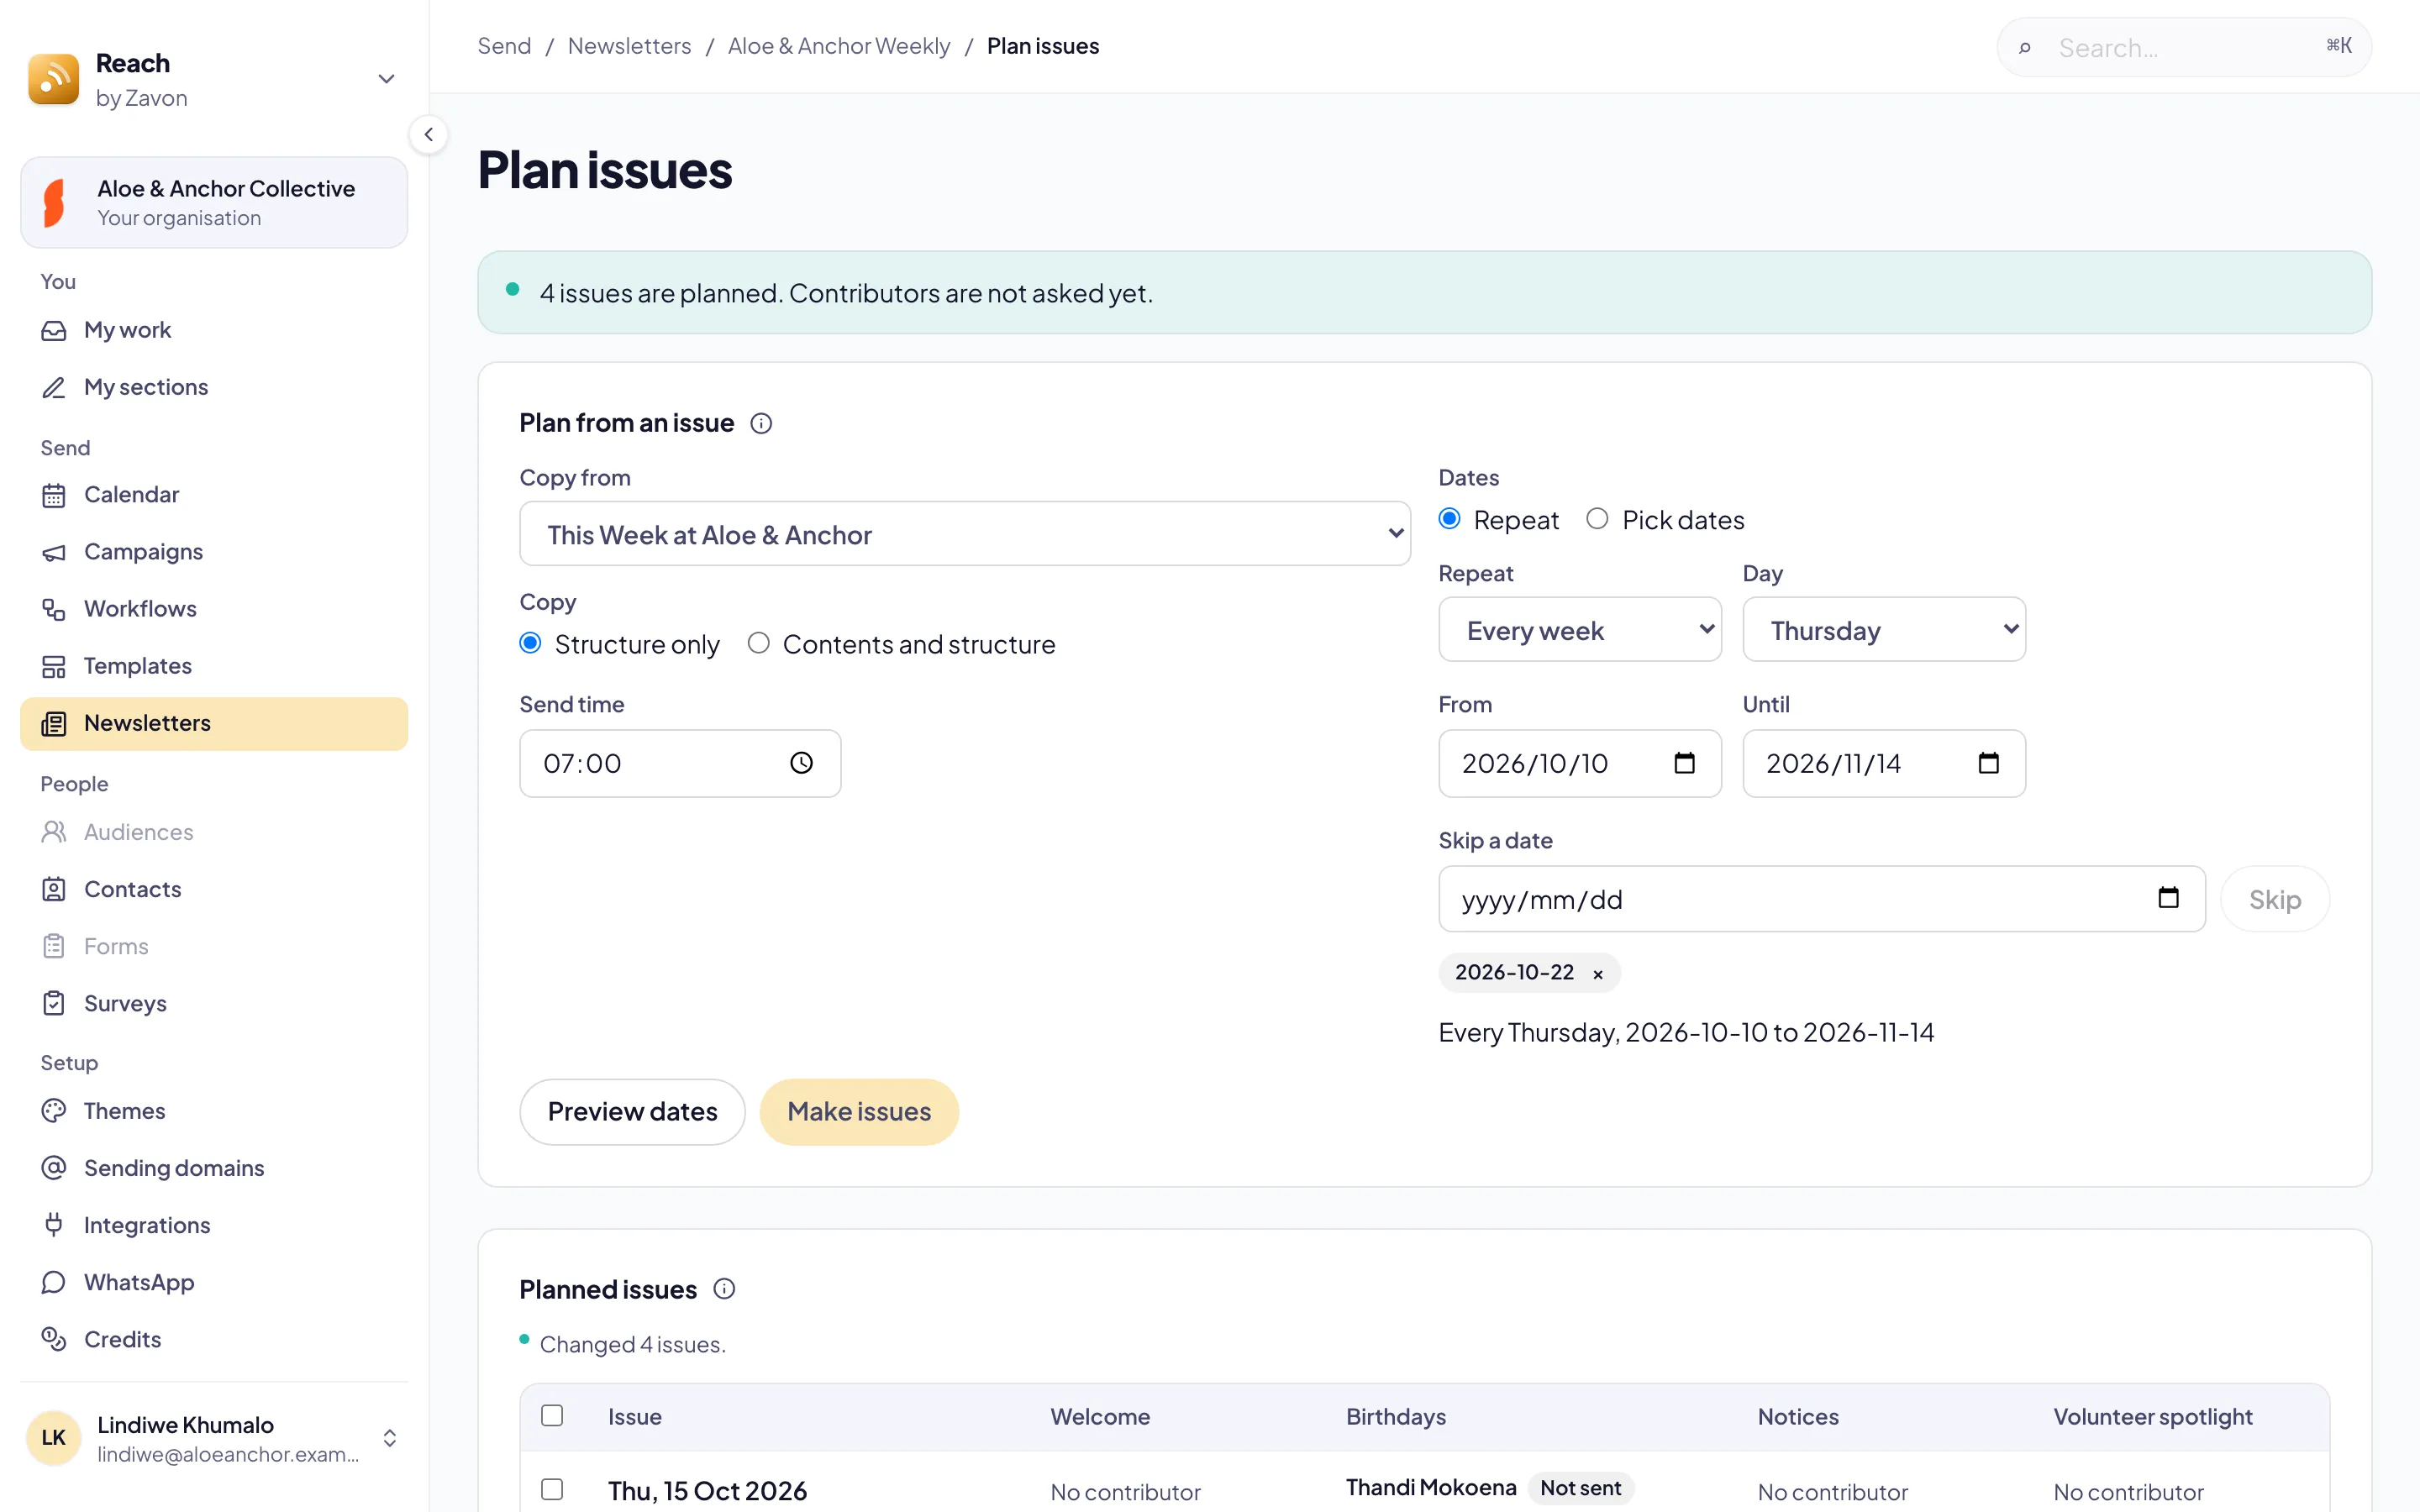Screen dimensions: 2420x1512
Task: Open calendar picker in Skip a date field
Action: [x=2168, y=898]
